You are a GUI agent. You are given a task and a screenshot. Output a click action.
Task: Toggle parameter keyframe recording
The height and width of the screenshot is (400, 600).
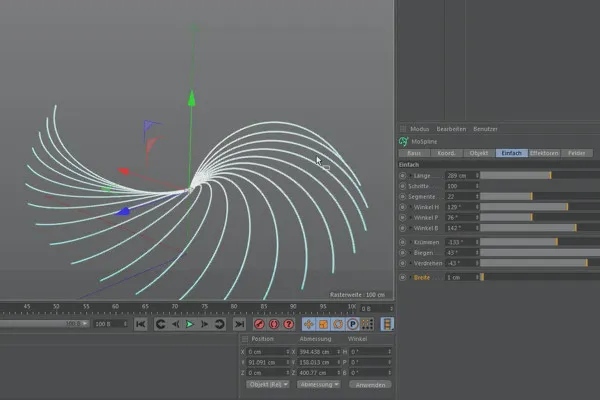(x=352, y=324)
